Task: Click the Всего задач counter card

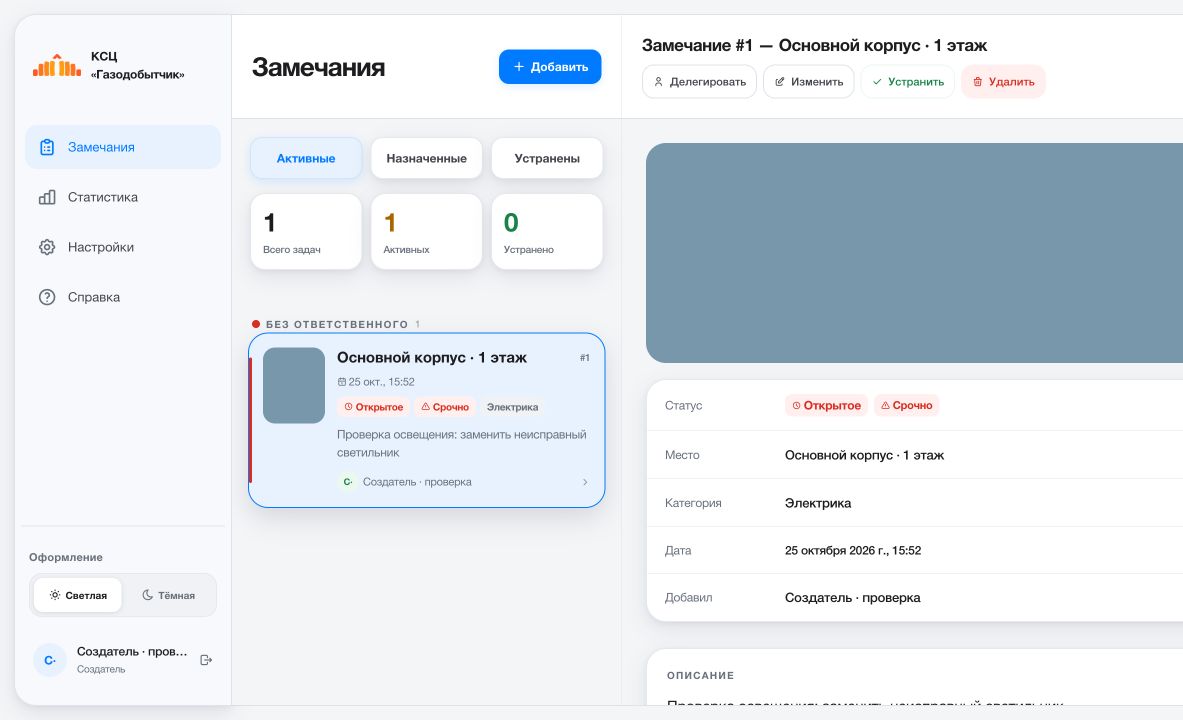Action: point(306,232)
